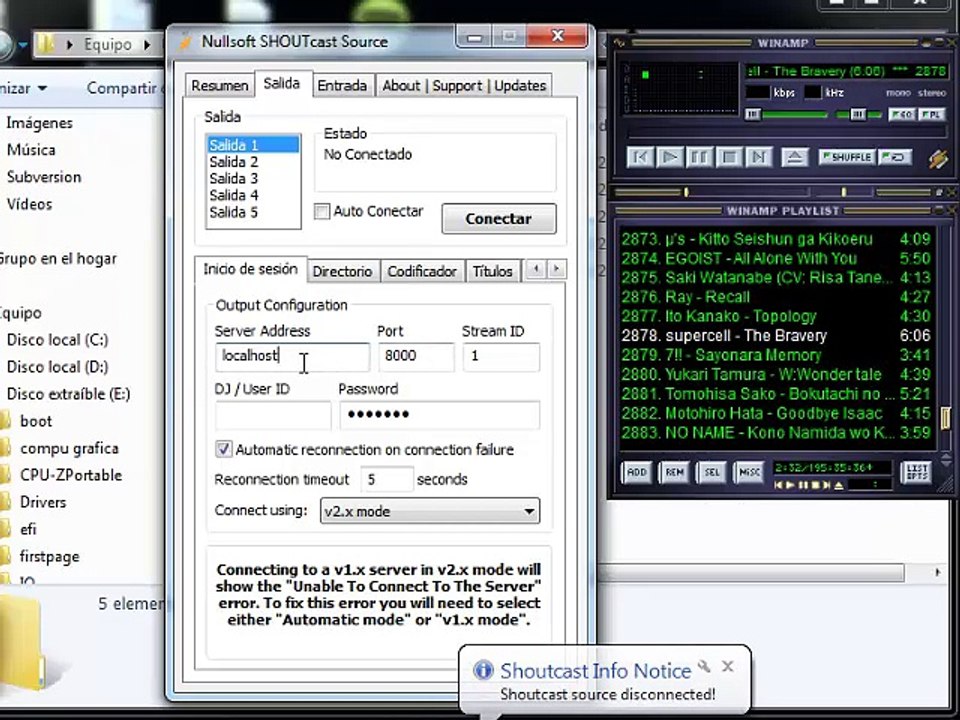Click playlist SEL button
The image size is (960, 720).
pos(711,472)
